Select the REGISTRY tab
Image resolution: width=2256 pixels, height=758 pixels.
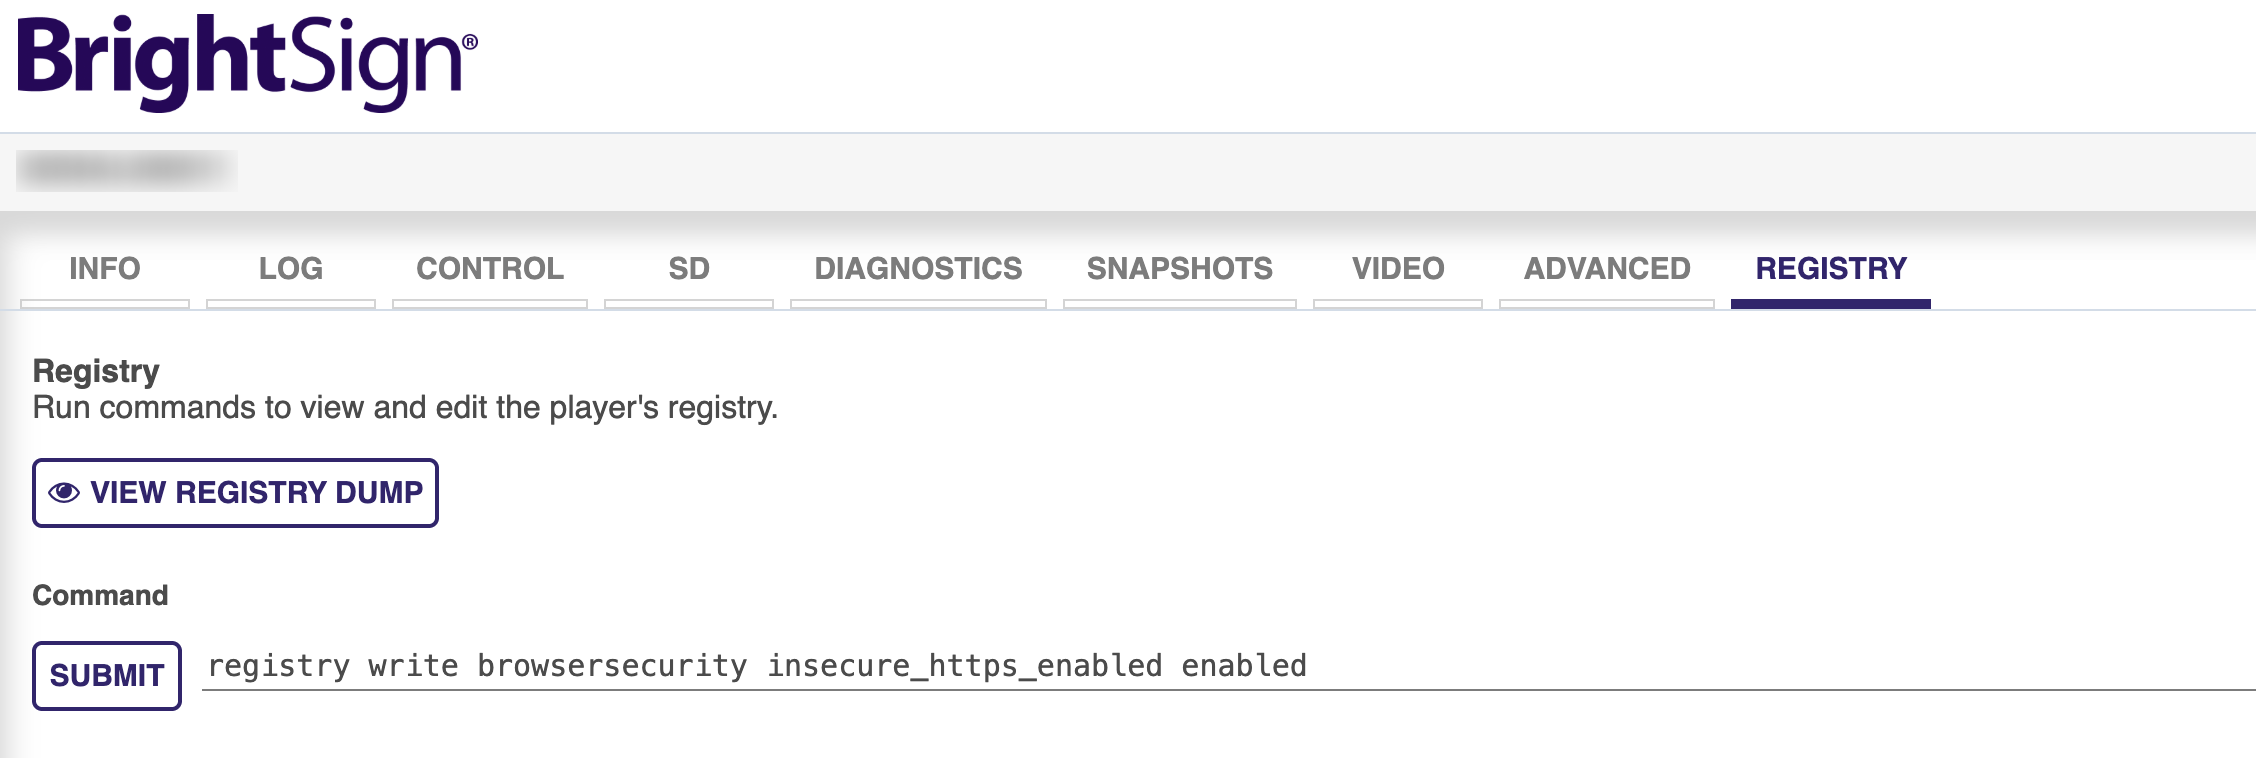point(1831,269)
